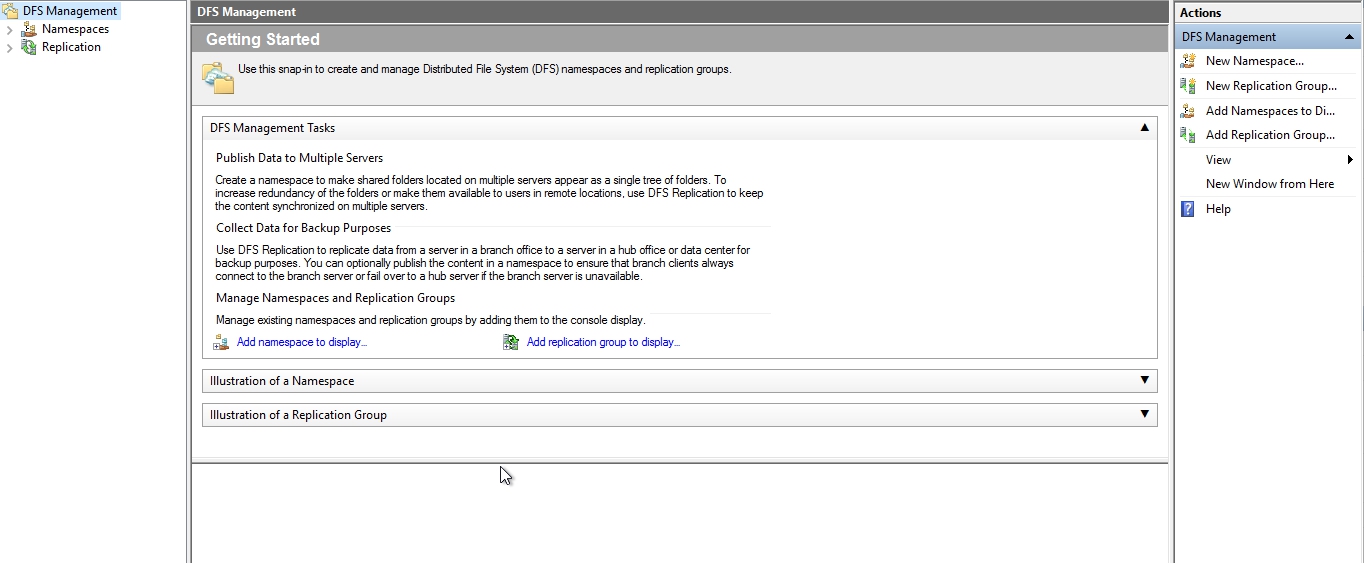Viewport: 1364px width, 563px height.
Task: Choose New Window from Here action
Action: click(x=1269, y=184)
